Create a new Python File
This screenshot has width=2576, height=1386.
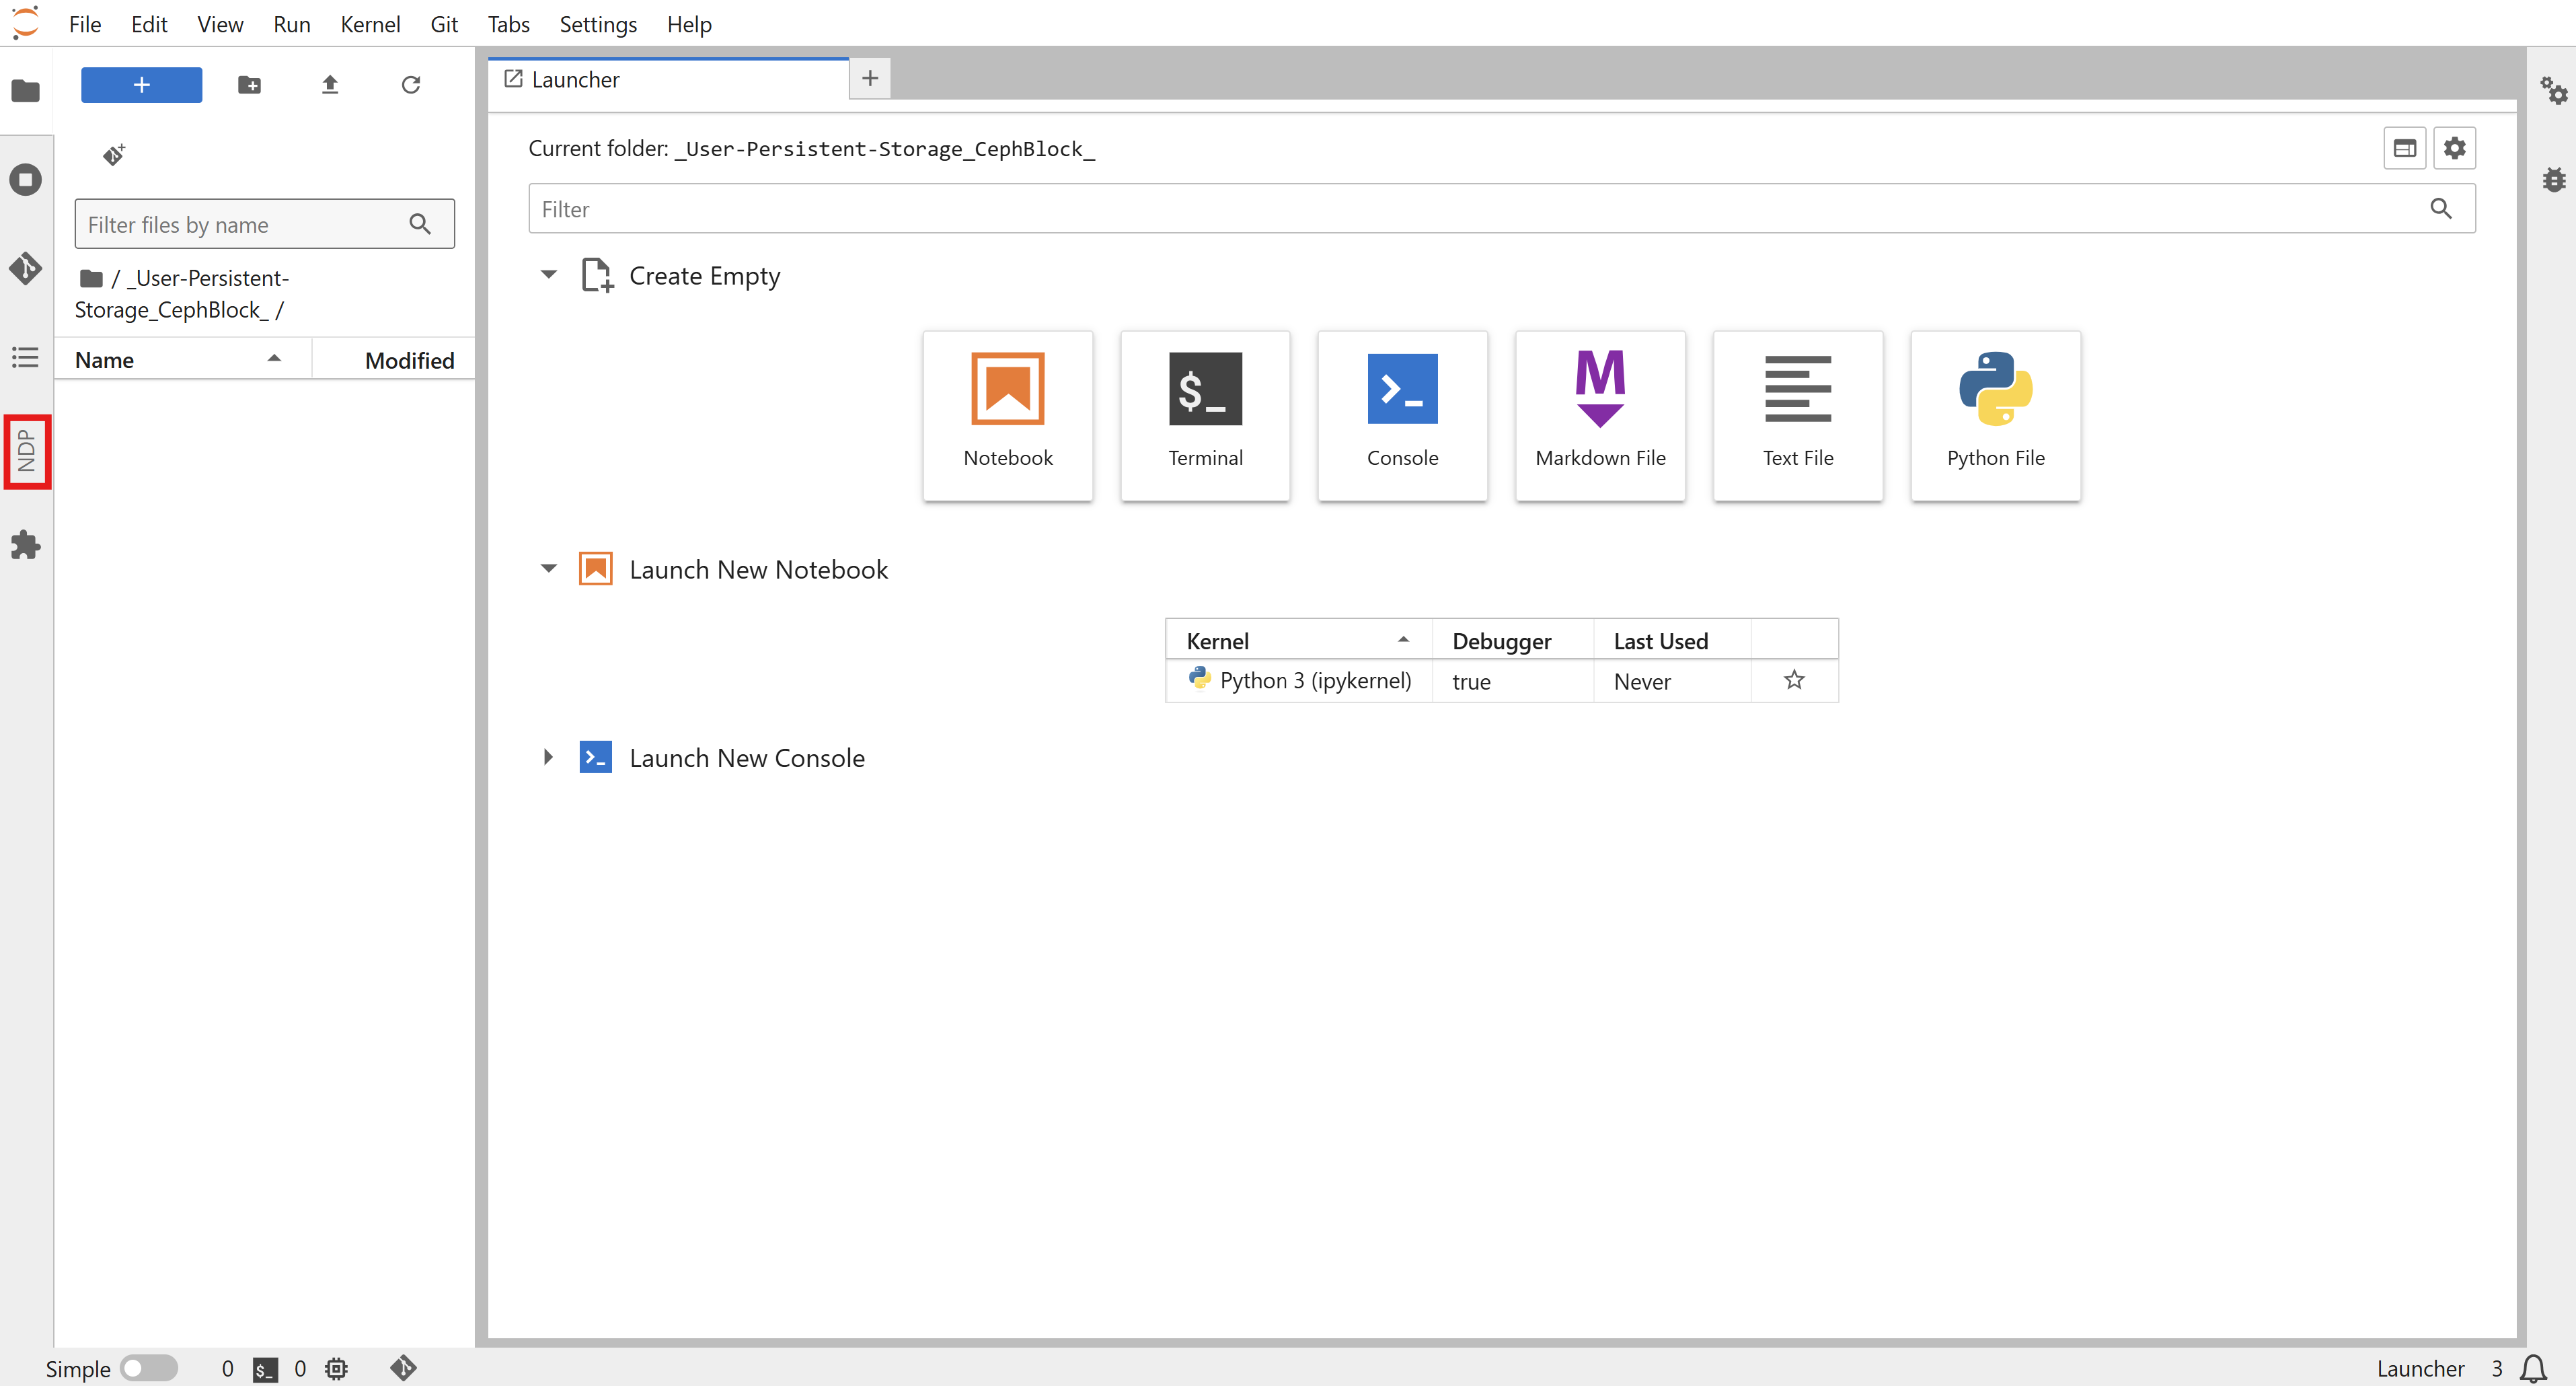tap(1995, 415)
